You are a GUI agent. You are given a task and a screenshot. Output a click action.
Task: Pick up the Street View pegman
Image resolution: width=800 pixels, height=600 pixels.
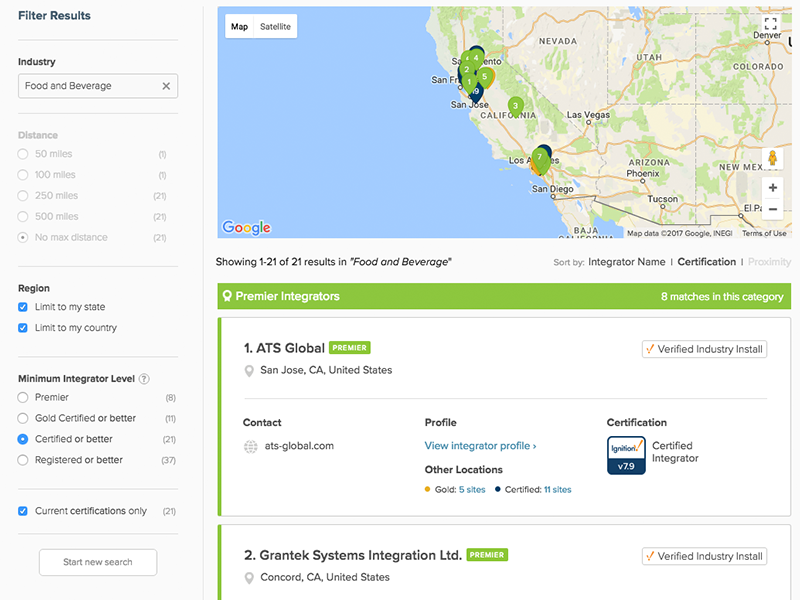point(772,158)
